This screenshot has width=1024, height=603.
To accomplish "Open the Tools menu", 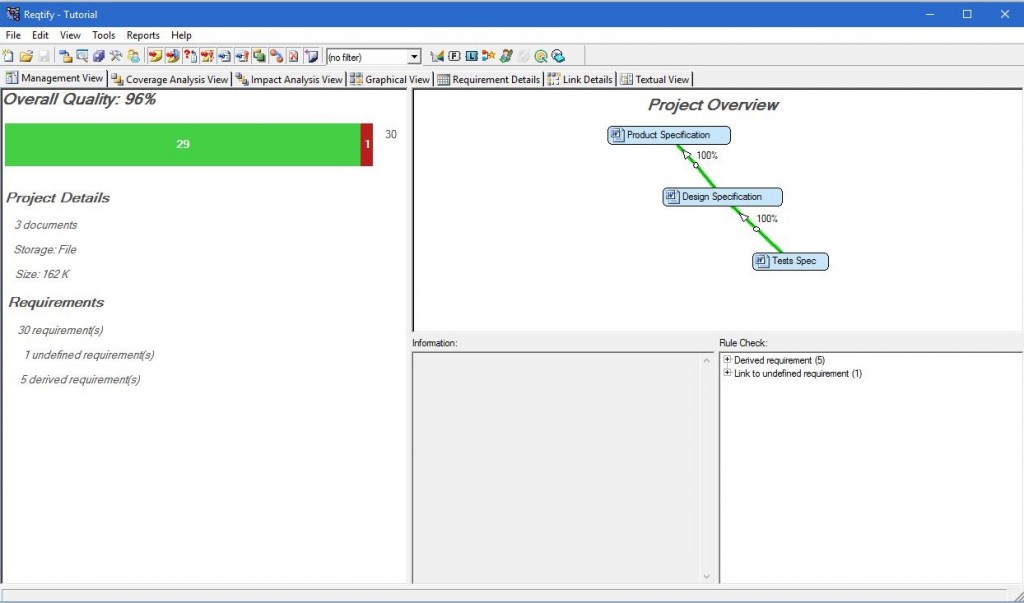I will tap(103, 35).
